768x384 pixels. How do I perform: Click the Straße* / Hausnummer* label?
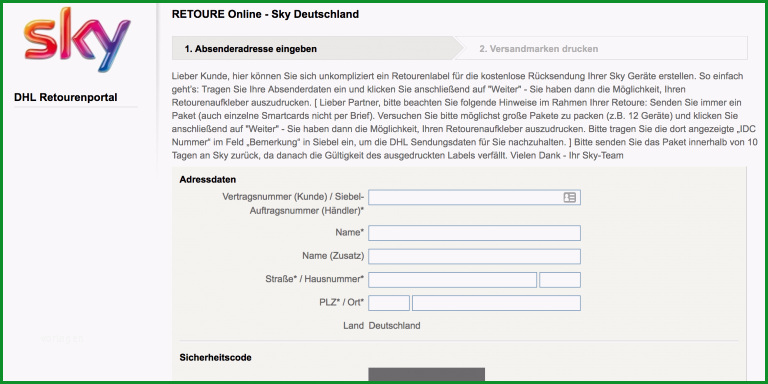[314, 279]
